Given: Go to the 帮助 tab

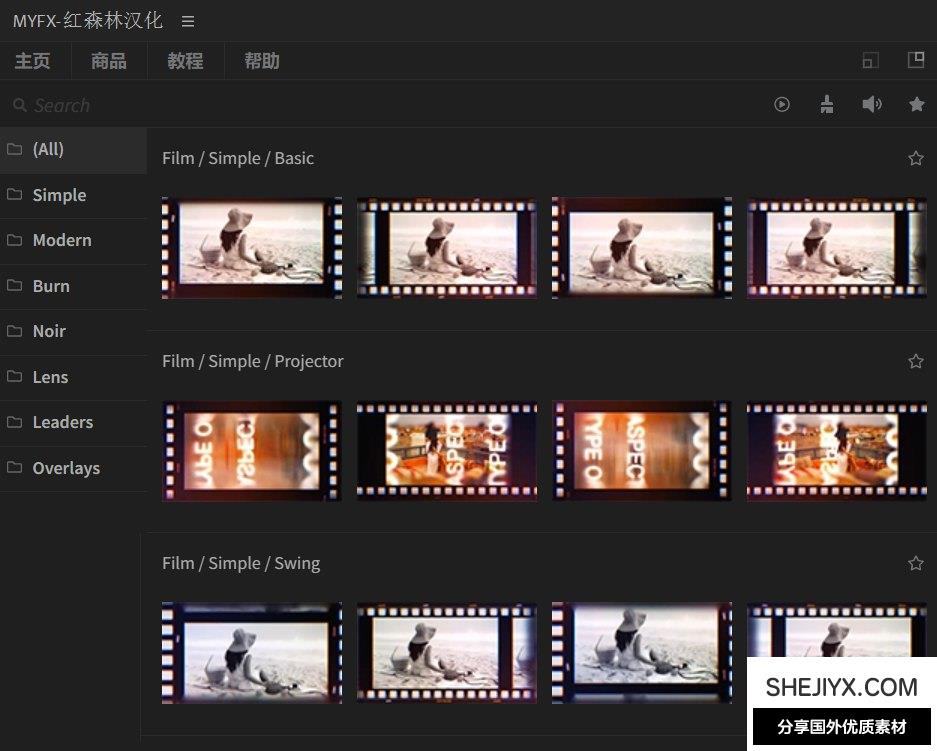Looking at the screenshot, I should click(x=262, y=61).
